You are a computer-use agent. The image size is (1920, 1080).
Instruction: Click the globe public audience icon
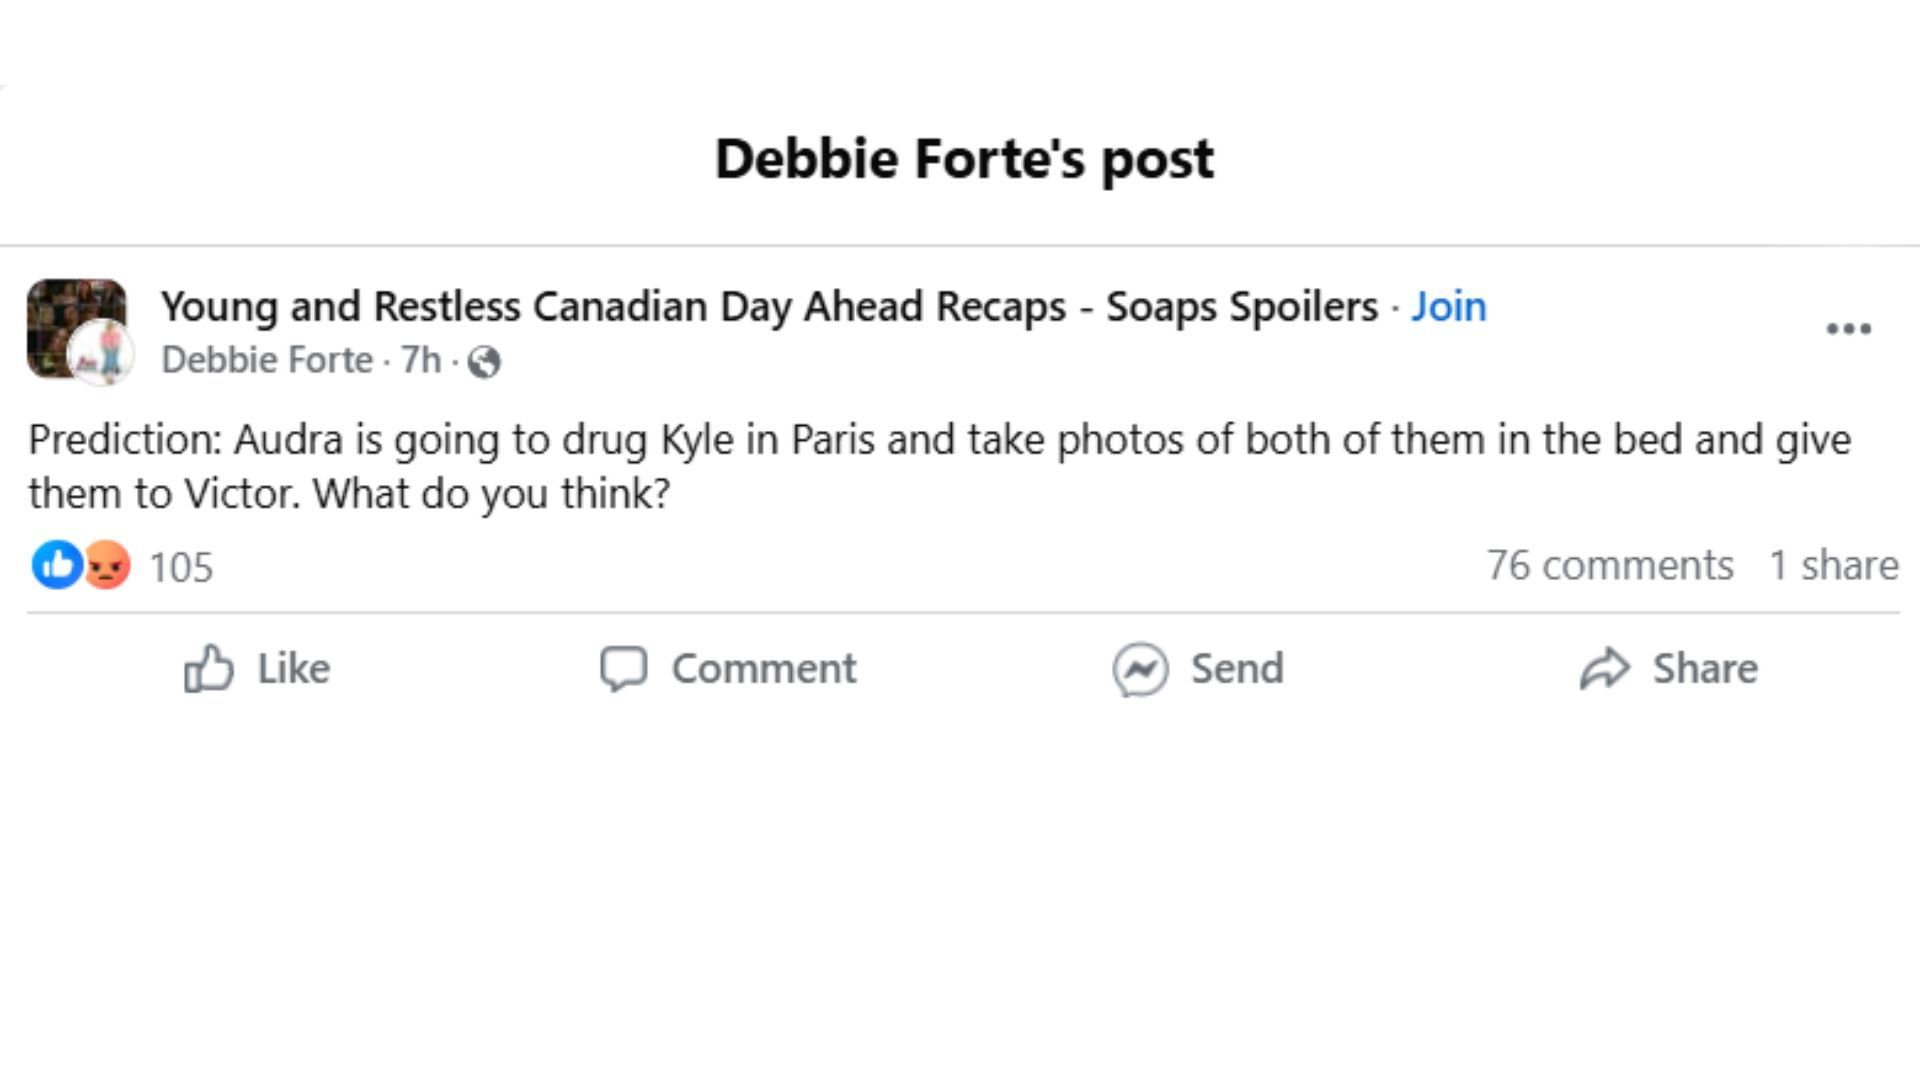click(484, 362)
